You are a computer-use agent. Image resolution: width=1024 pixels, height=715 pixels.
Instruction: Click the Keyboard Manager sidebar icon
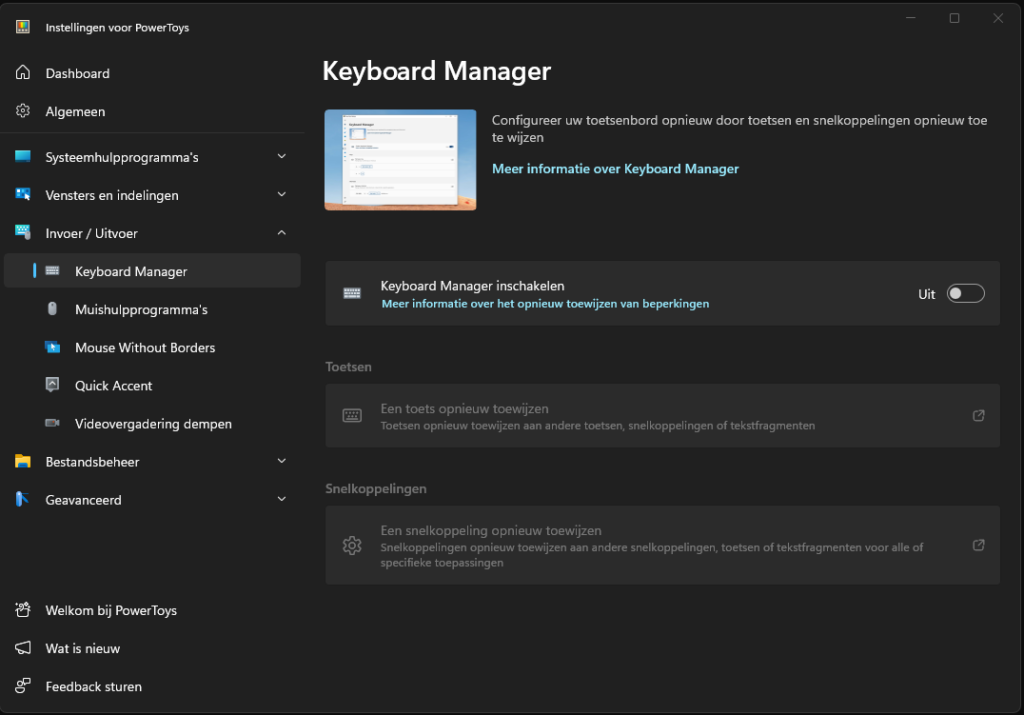click(52, 270)
